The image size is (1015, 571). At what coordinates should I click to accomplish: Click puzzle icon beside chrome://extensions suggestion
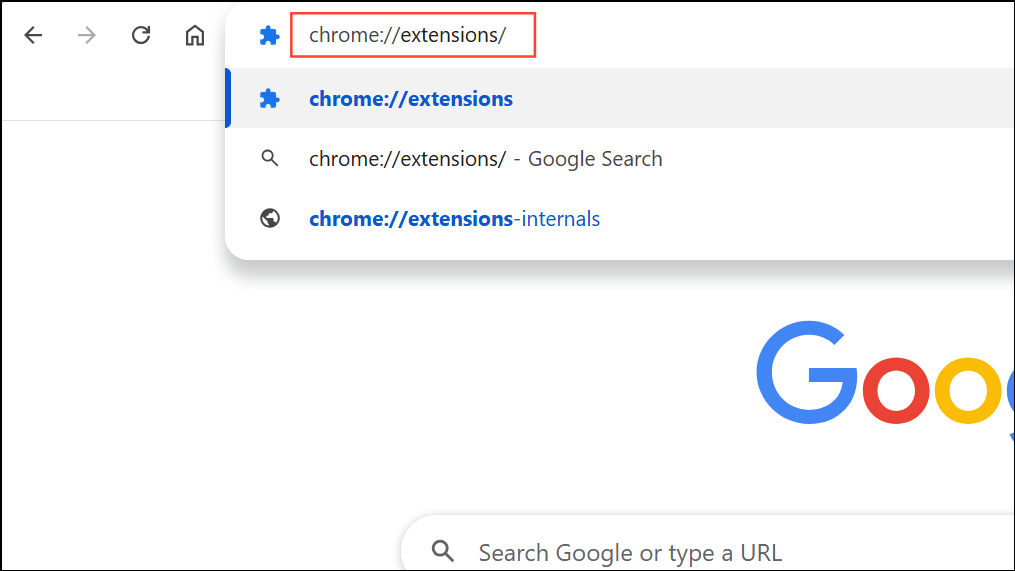click(269, 99)
